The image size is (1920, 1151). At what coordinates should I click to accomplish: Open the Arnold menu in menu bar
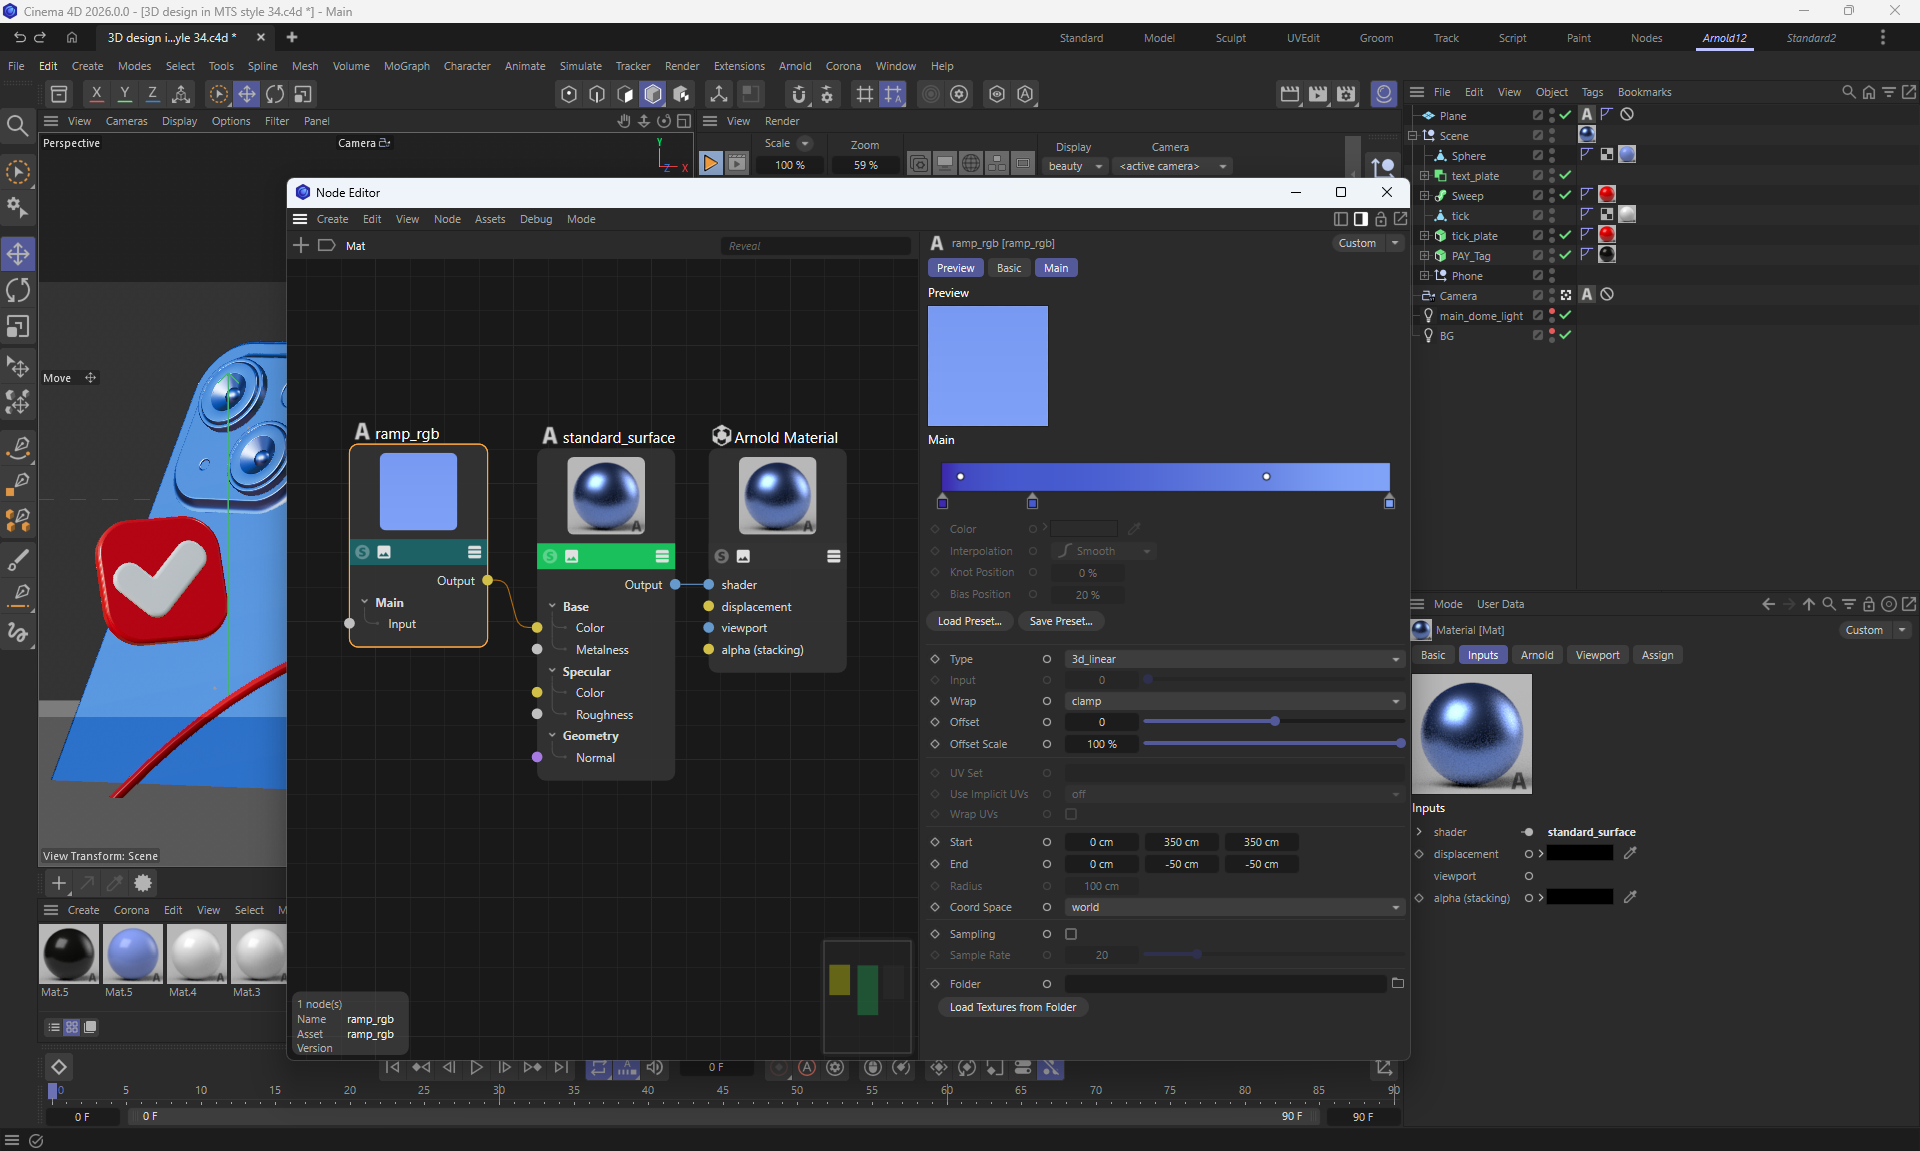(x=795, y=66)
